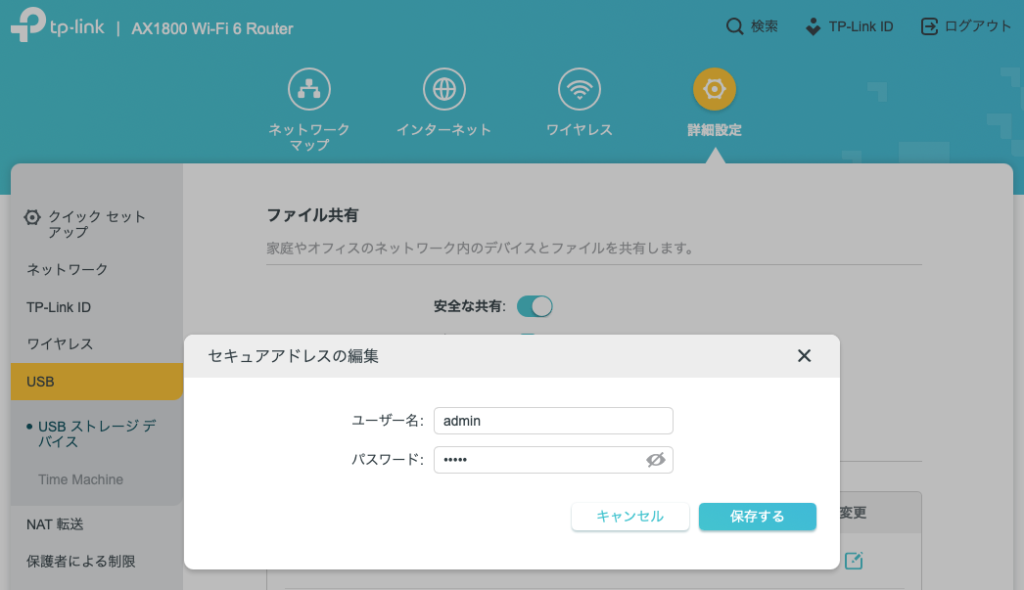Select Time Machine submenu item
This screenshot has height=590, width=1024.
pyautogui.click(x=80, y=480)
